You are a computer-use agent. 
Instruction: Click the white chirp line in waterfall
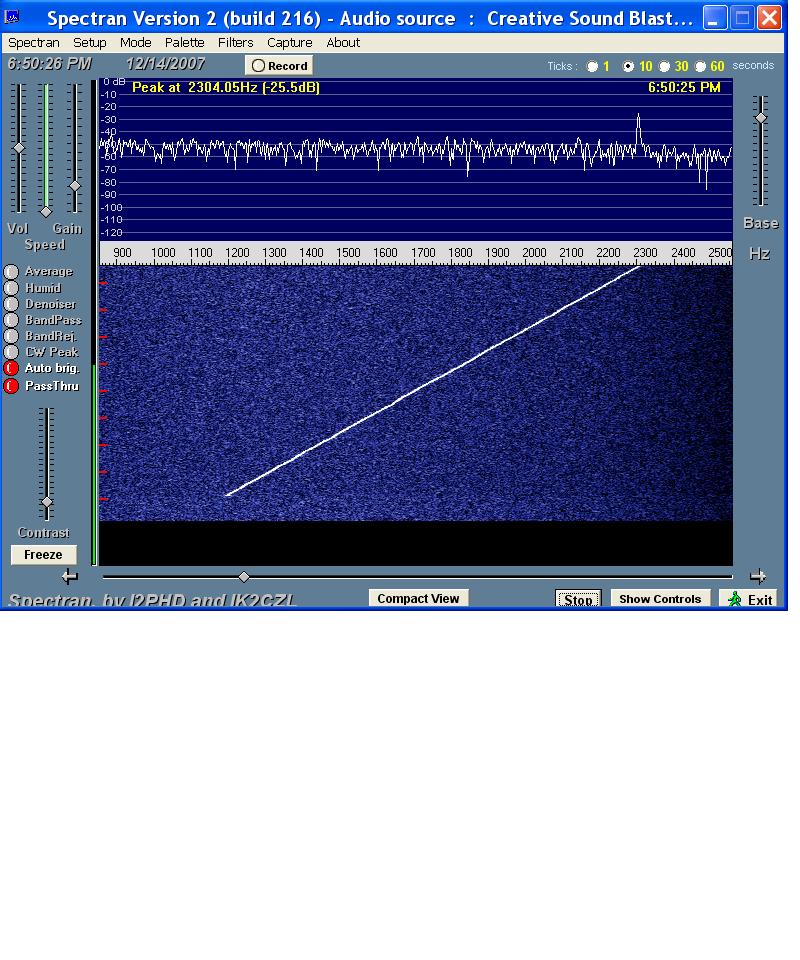pos(433,381)
